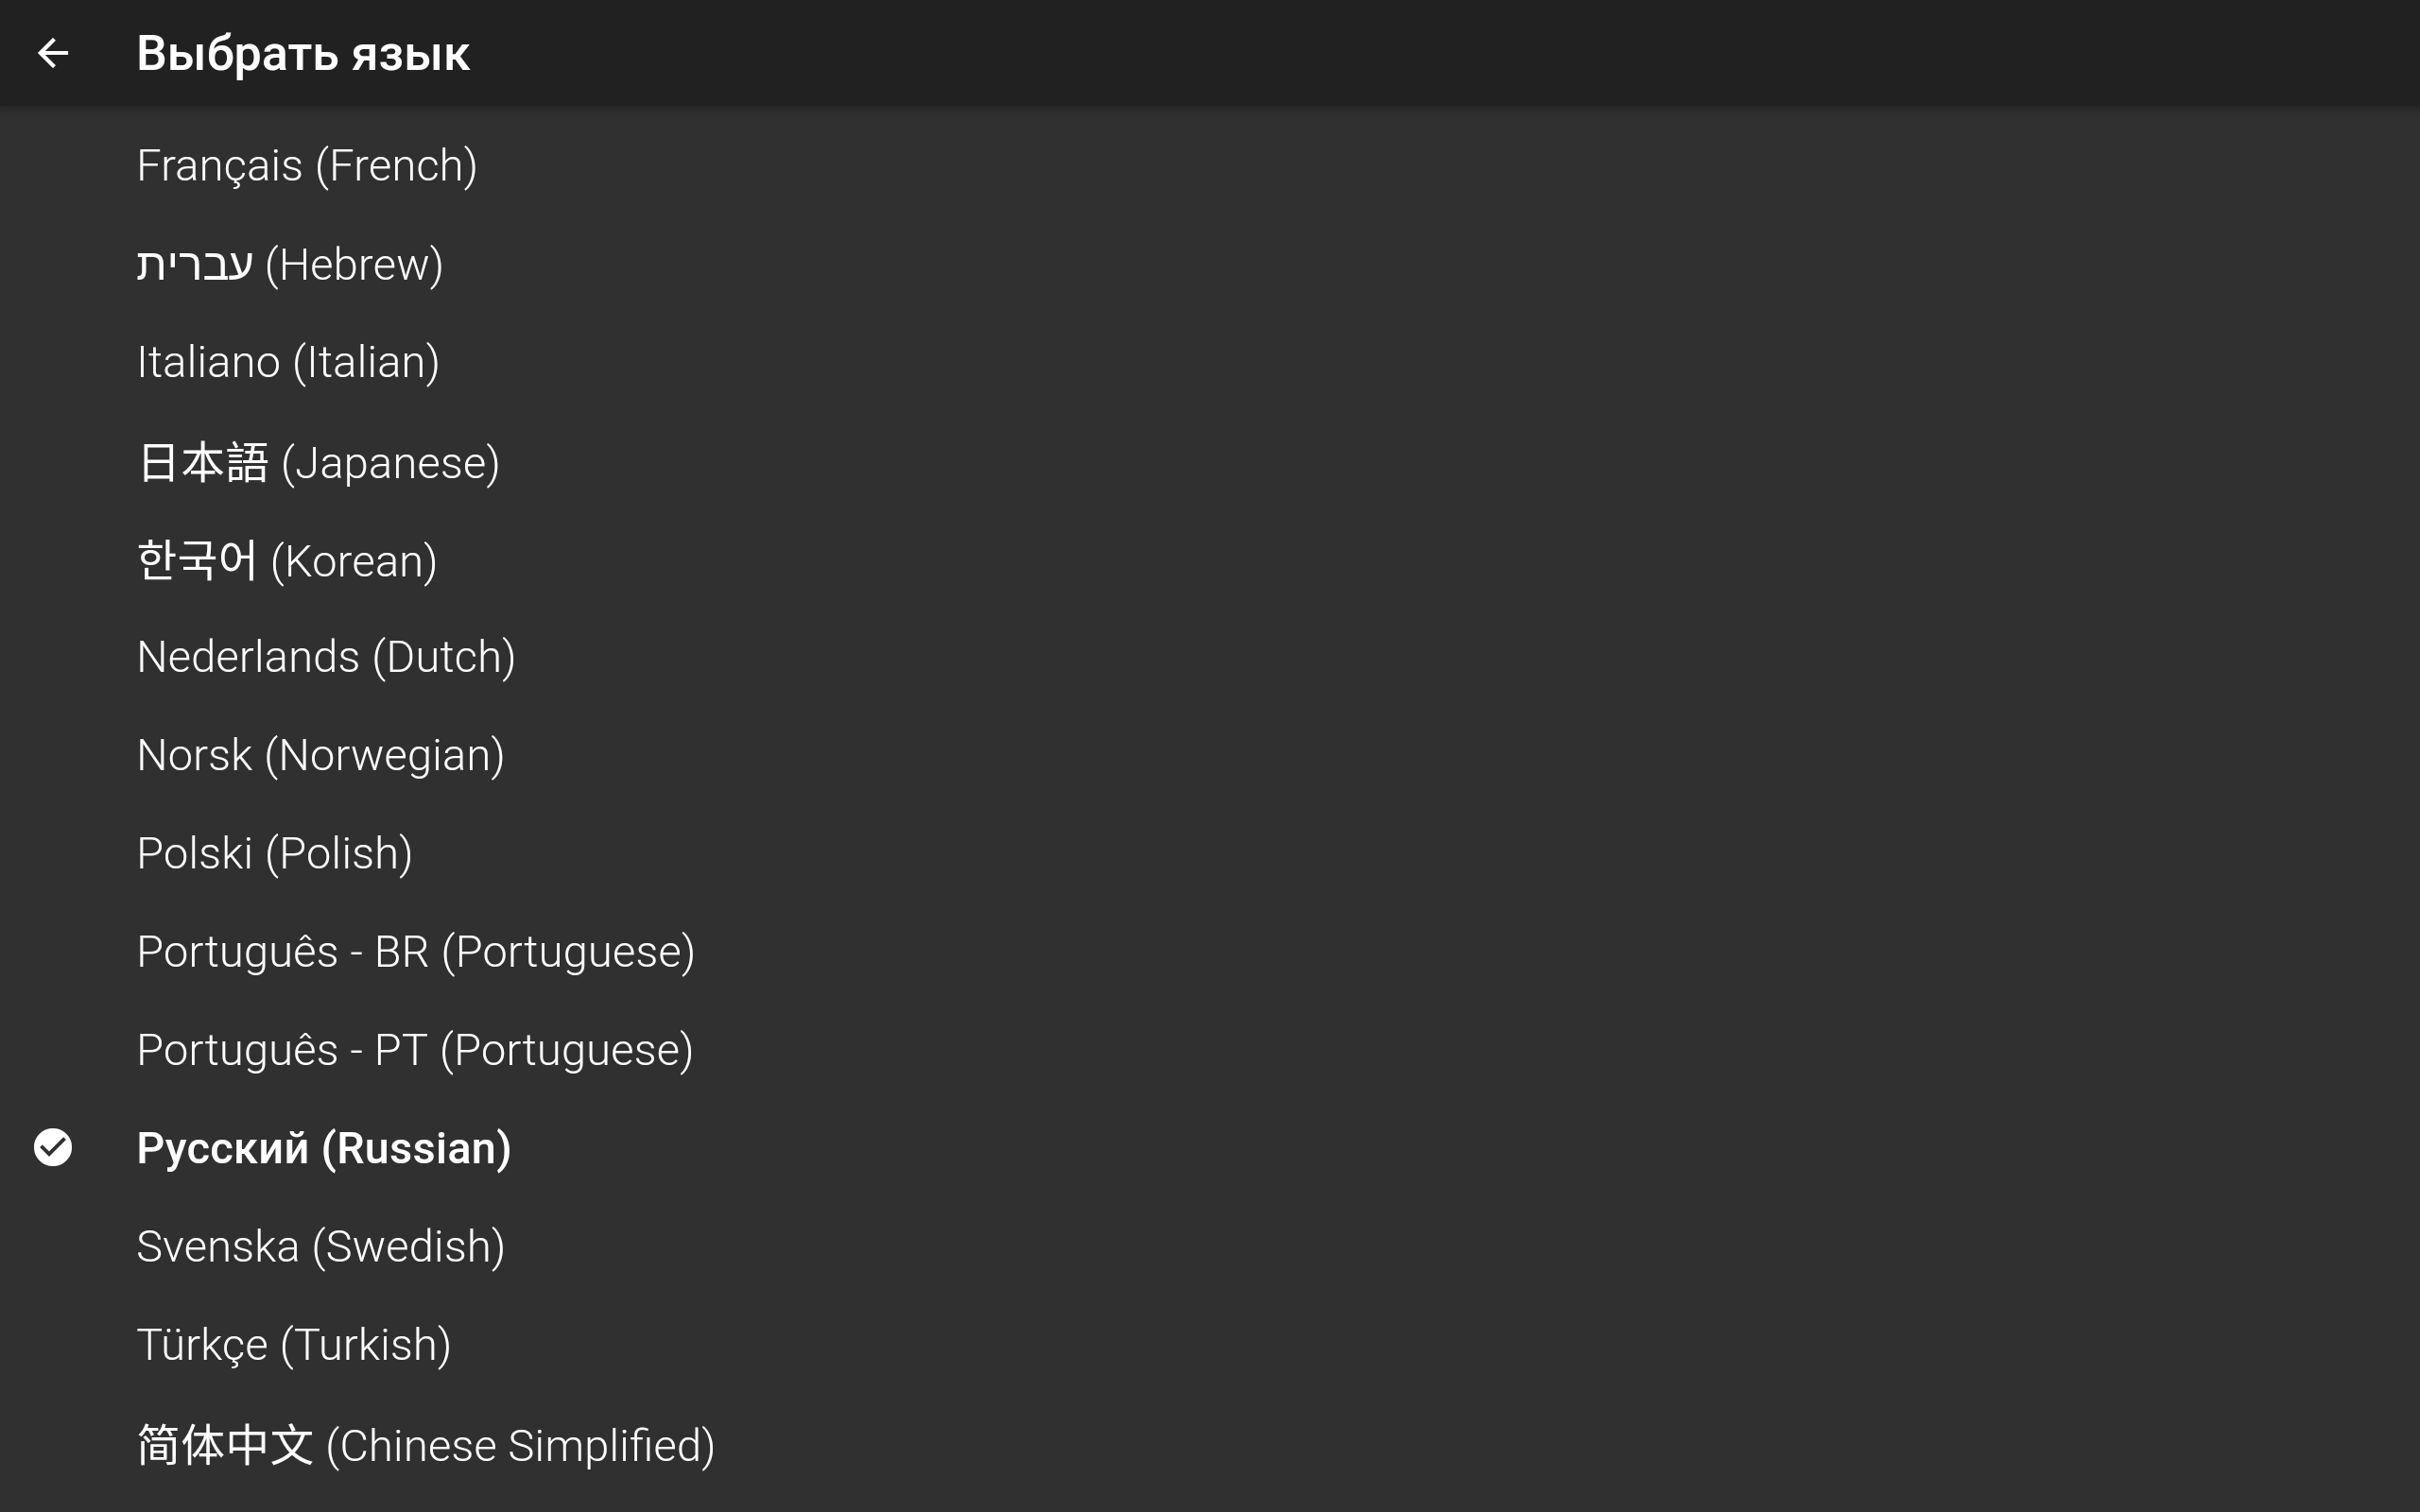
Task: Choose the Hebrew language option
Action: coord(290,265)
